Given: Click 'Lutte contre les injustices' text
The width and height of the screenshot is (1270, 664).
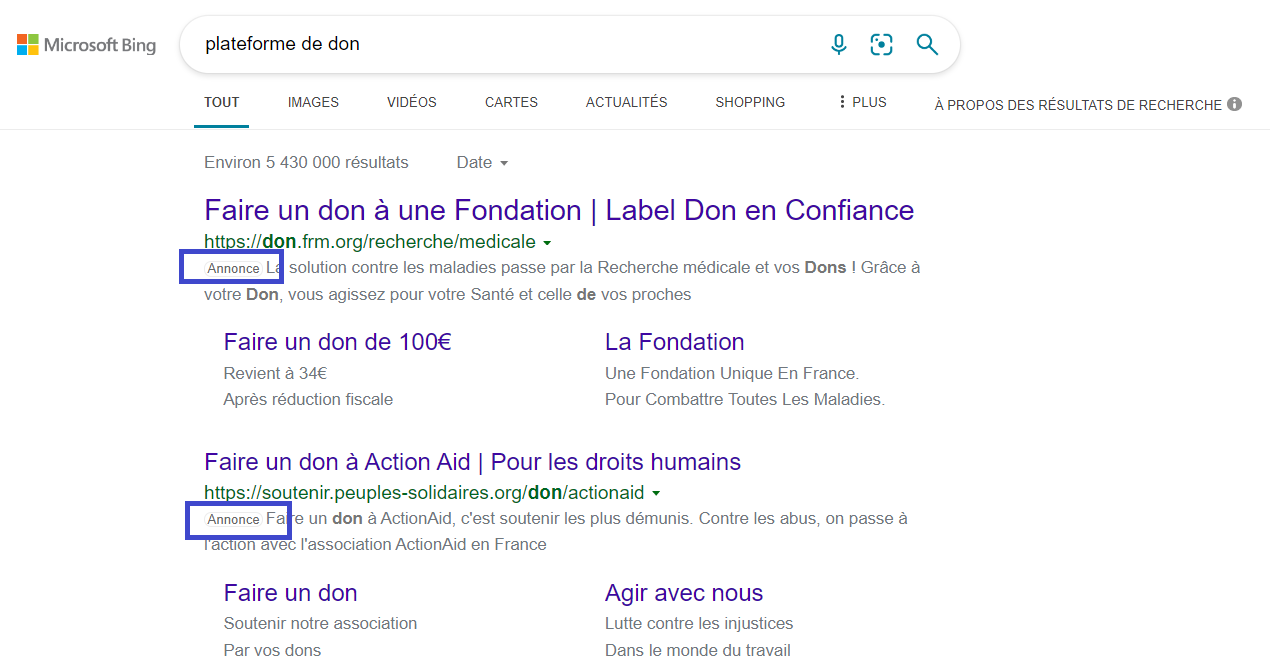Looking at the screenshot, I should point(699,623).
